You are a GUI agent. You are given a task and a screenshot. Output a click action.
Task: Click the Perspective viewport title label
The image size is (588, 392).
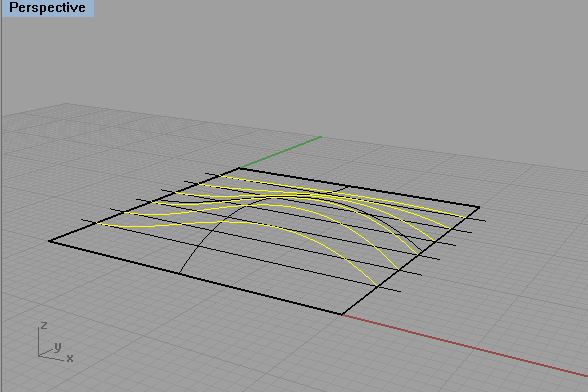coord(47,8)
